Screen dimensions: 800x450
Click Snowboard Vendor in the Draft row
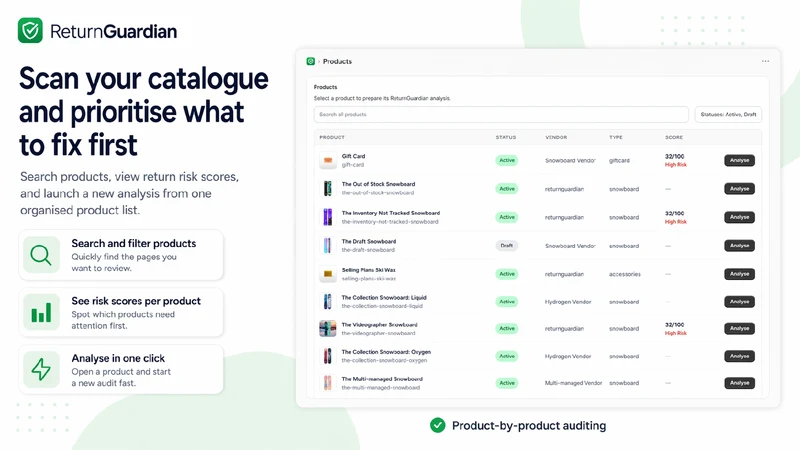570,245
